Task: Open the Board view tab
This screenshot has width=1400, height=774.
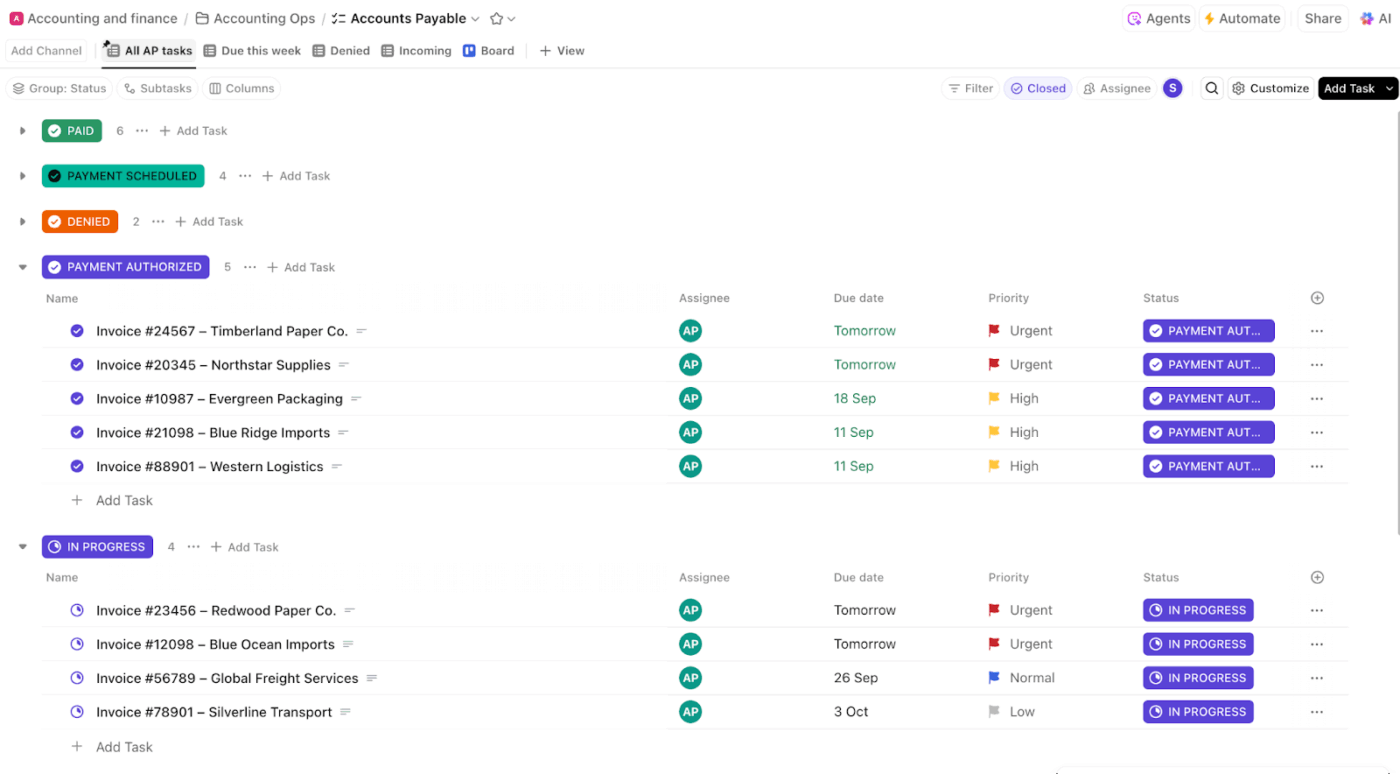Action: point(489,50)
